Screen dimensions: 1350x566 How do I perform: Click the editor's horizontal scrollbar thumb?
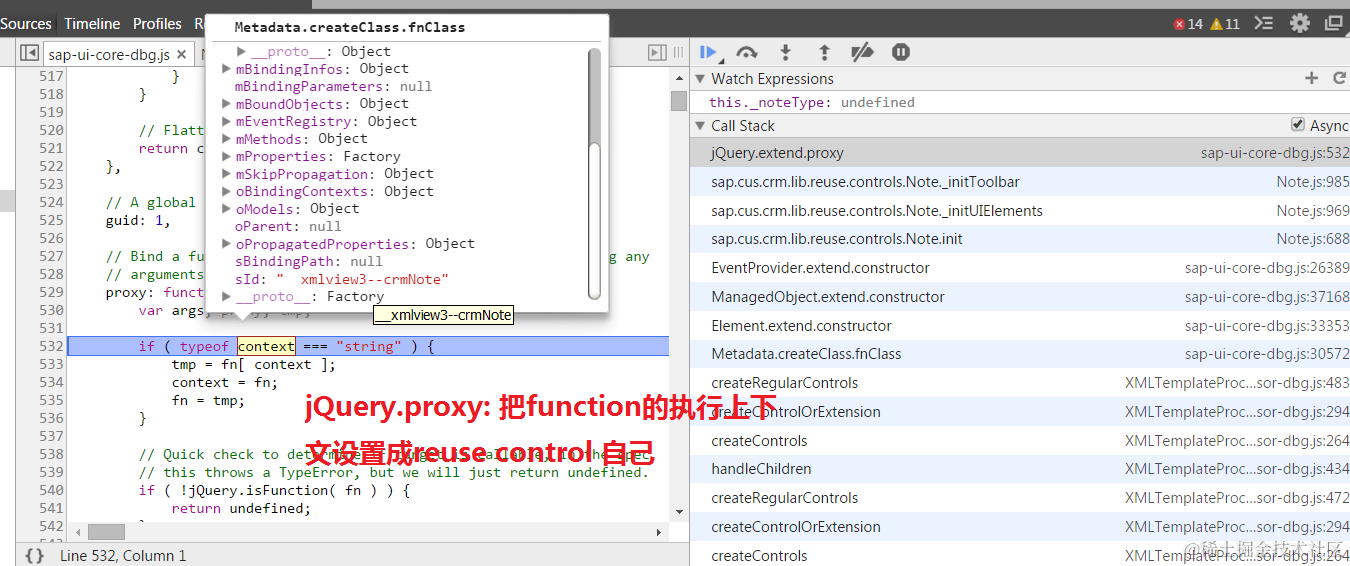[106, 532]
